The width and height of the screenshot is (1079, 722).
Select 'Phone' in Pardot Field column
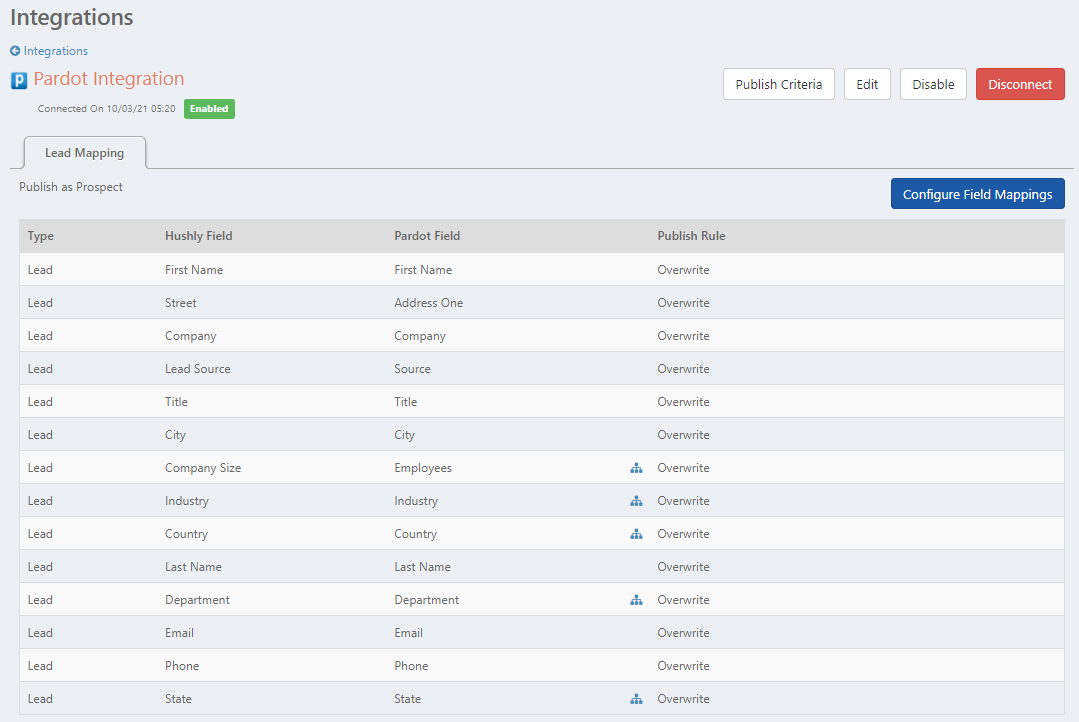tap(412, 666)
